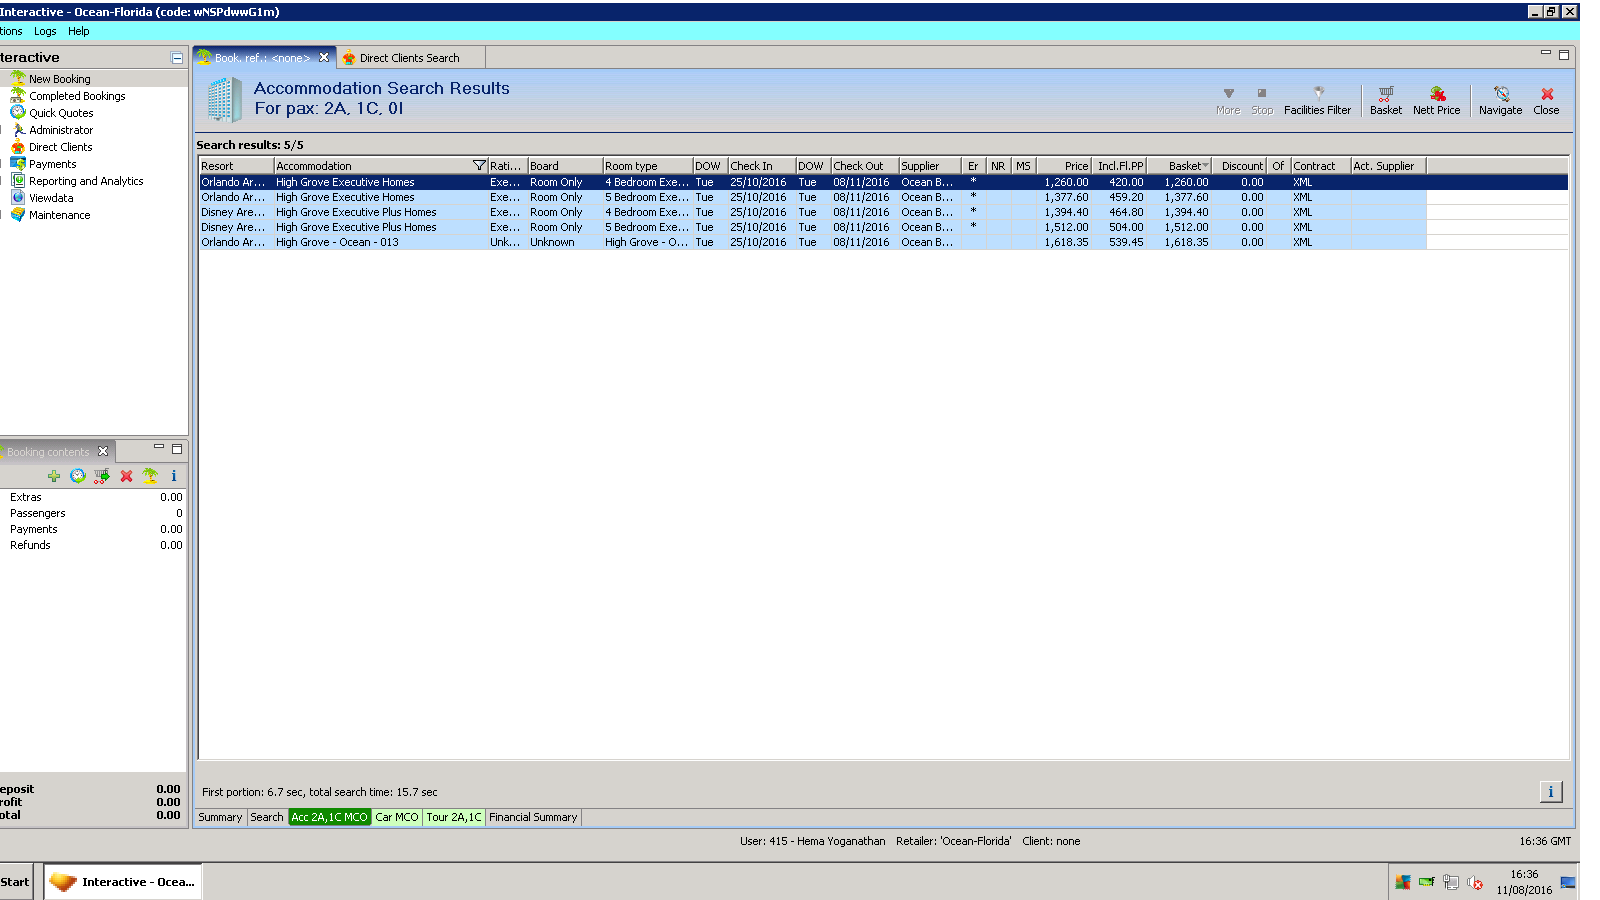
Task: Click the clock refresh icon in Booking contents
Action: coord(77,476)
